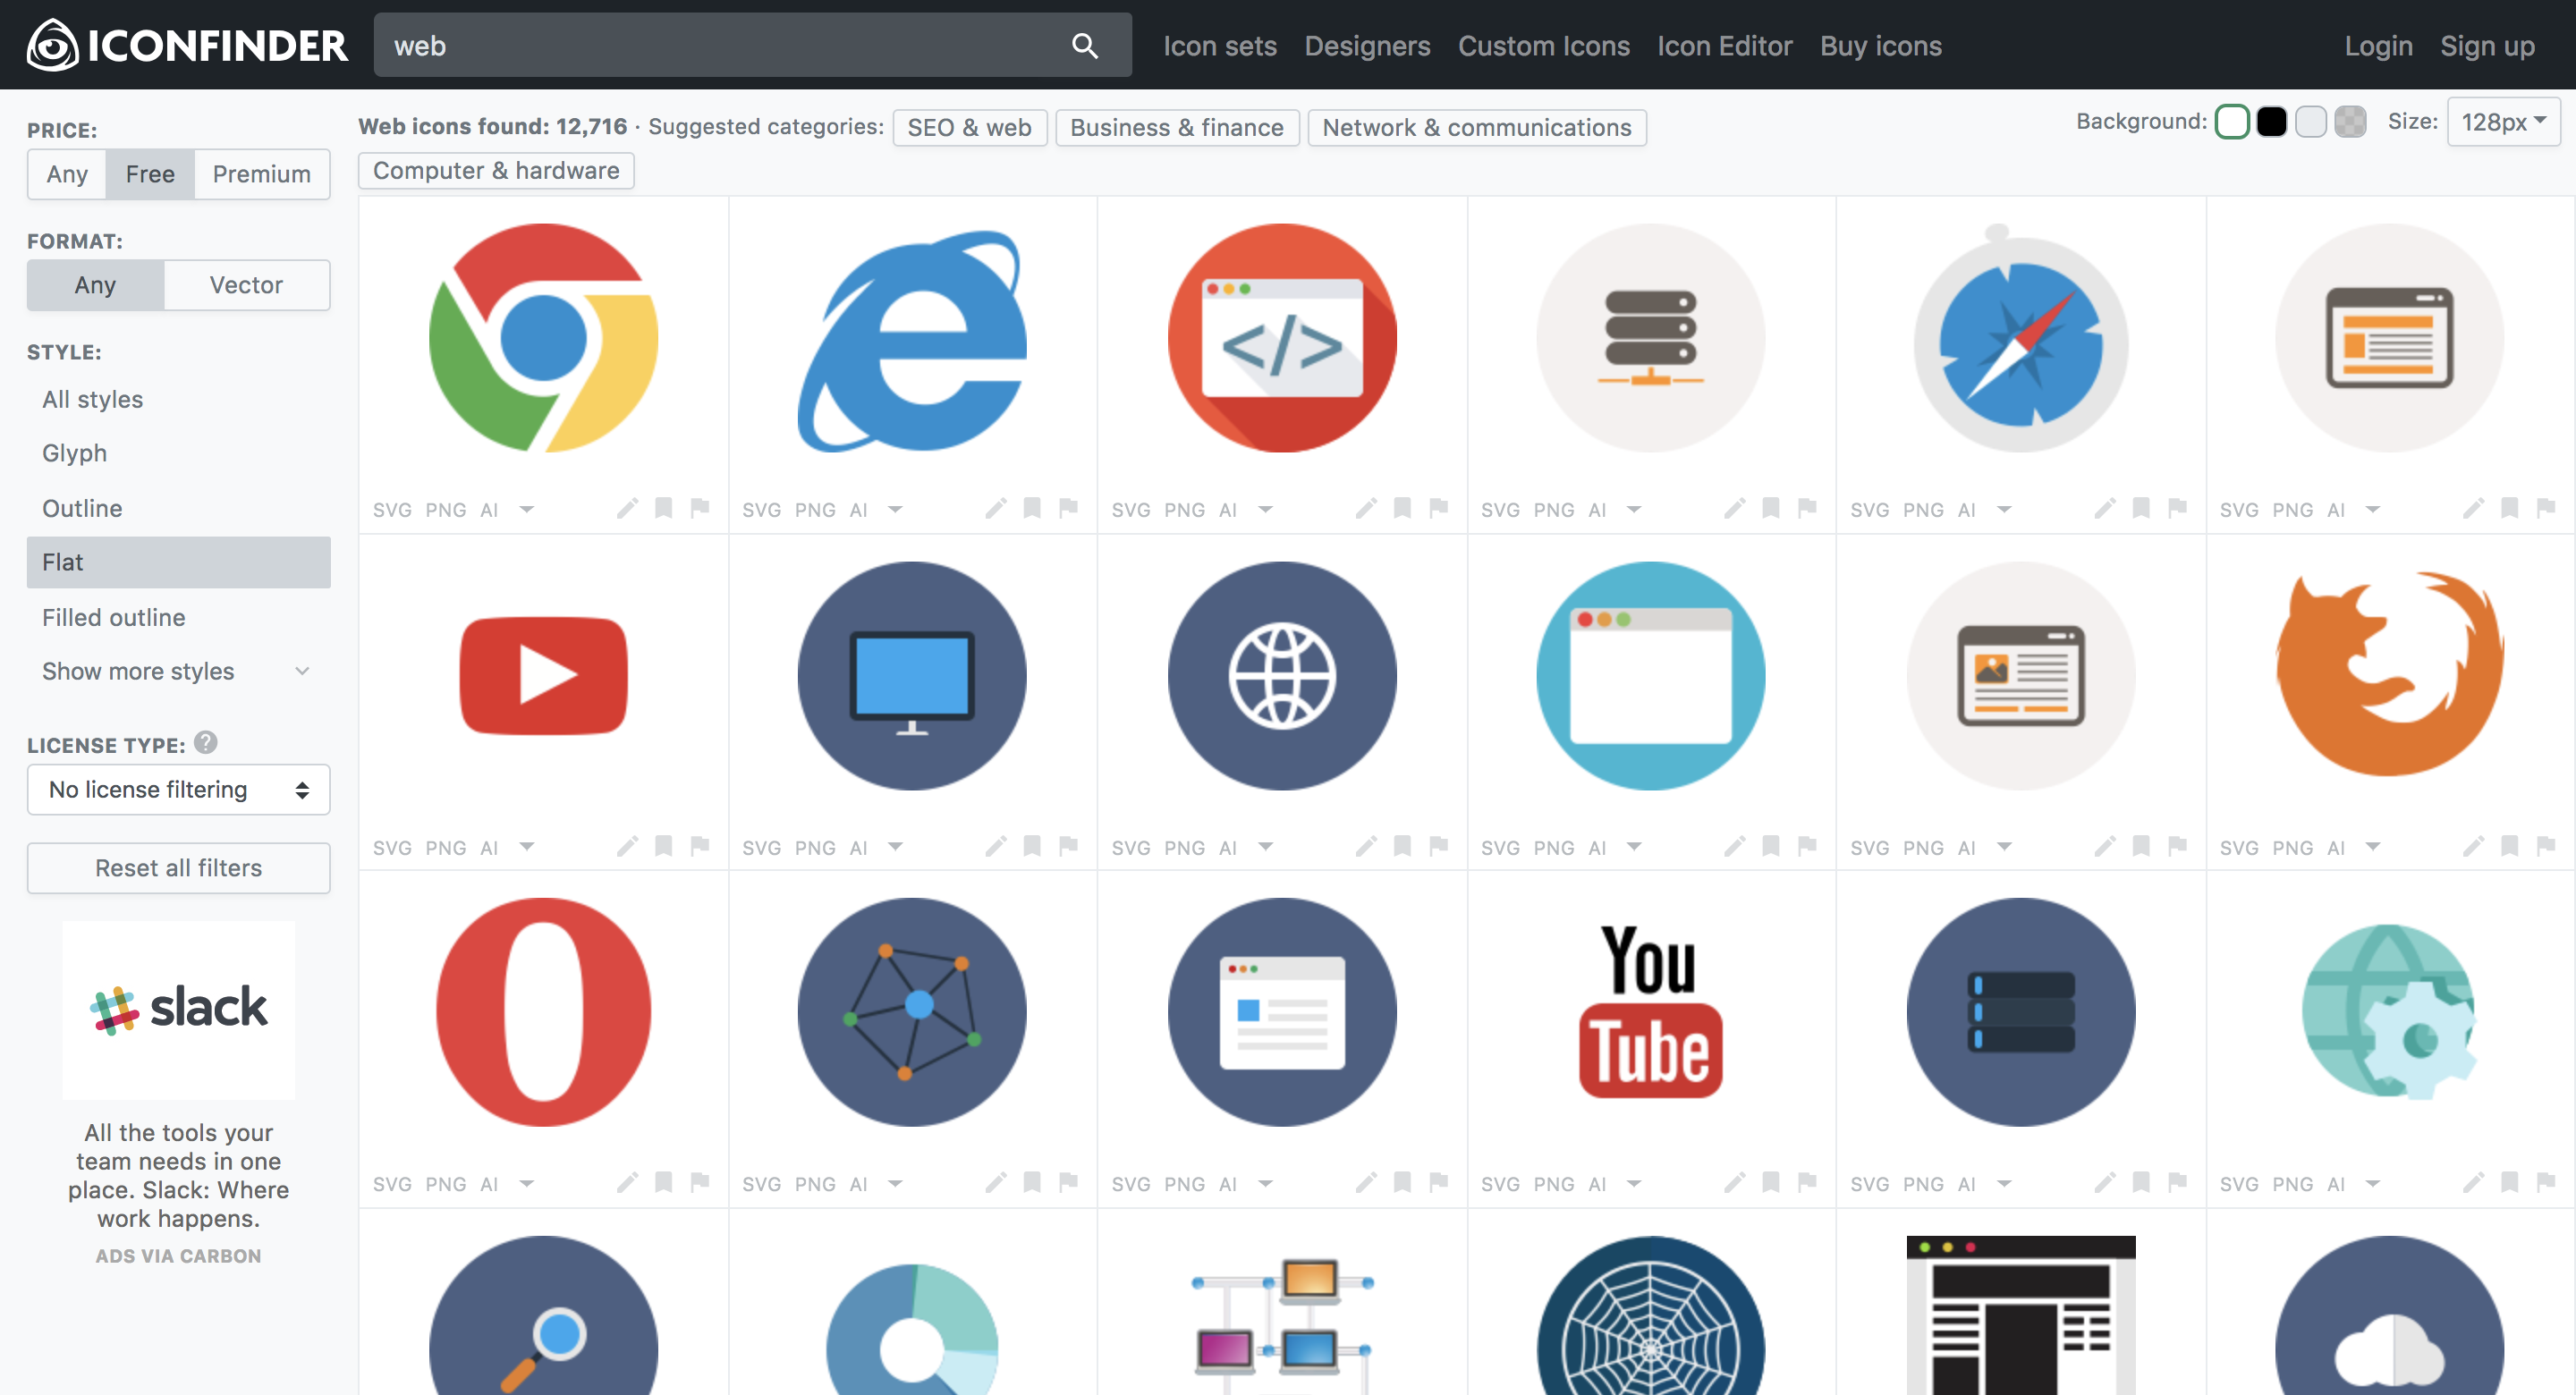Open the Opera browser icon
This screenshot has height=1395, width=2576.
coord(543,1012)
